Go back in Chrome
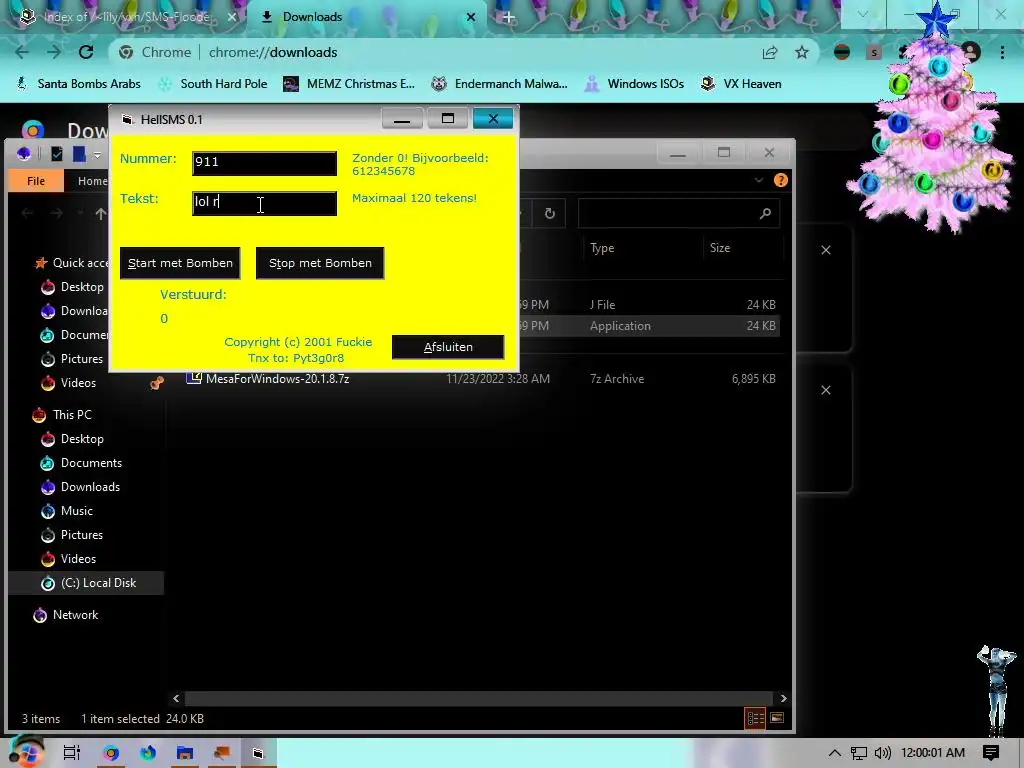 22,52
